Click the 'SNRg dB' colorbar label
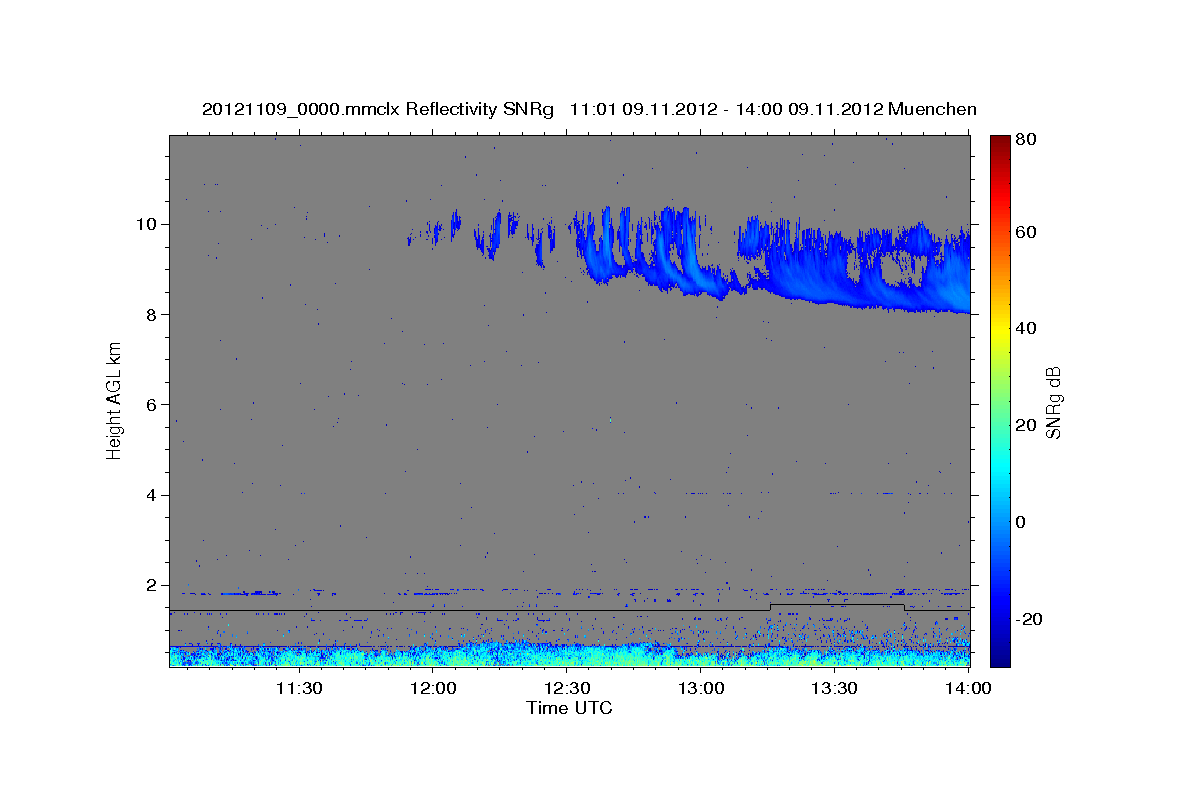1200x800 pixels. pyautogui.click(x=1052, y=401)
